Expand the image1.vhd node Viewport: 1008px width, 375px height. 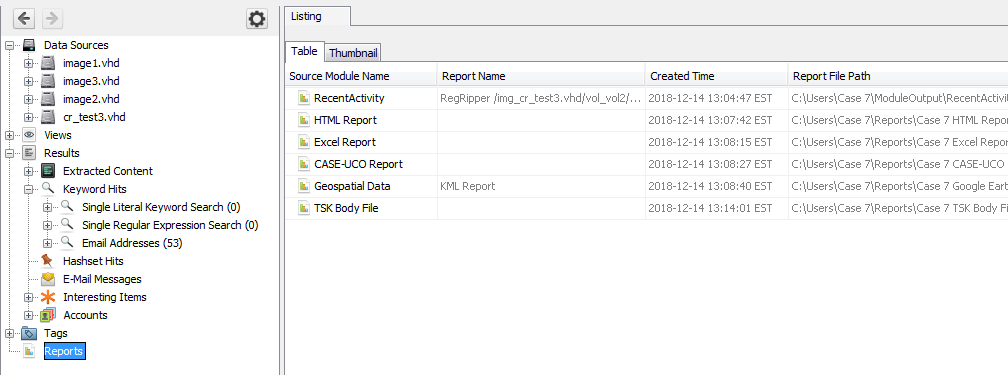(x=28, y=63)
